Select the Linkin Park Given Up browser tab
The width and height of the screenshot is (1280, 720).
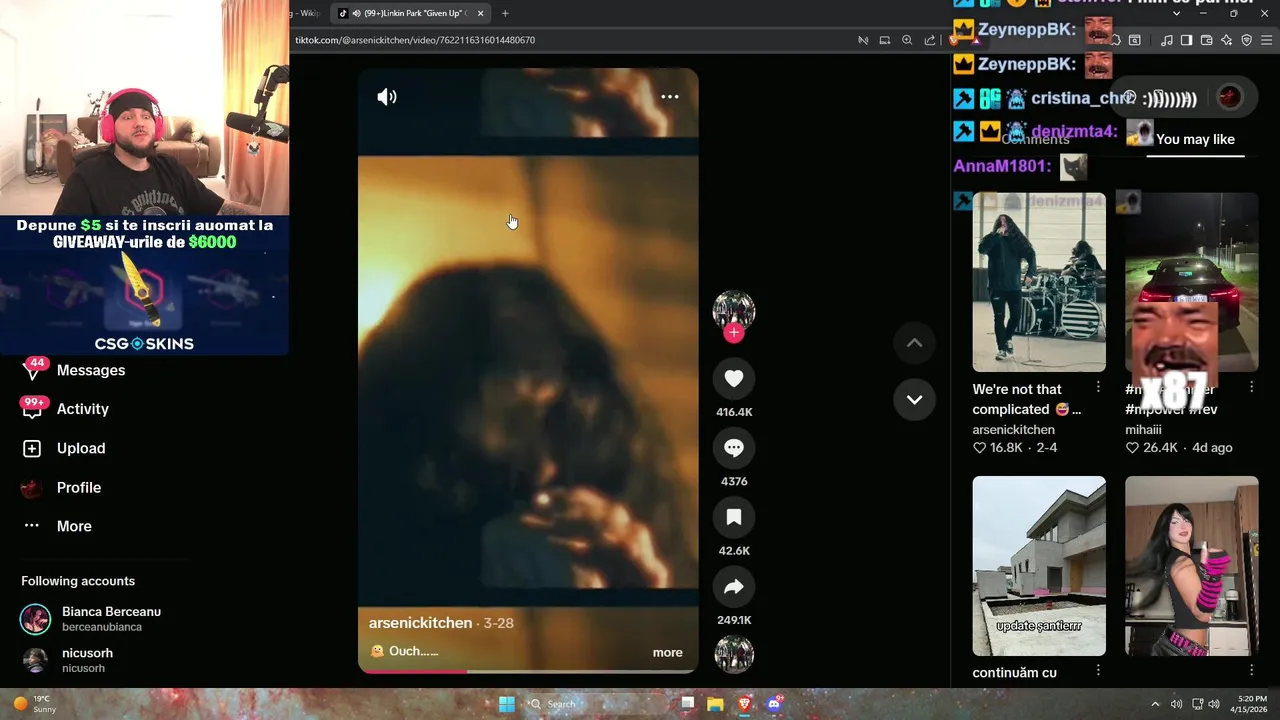click(410, 13)
